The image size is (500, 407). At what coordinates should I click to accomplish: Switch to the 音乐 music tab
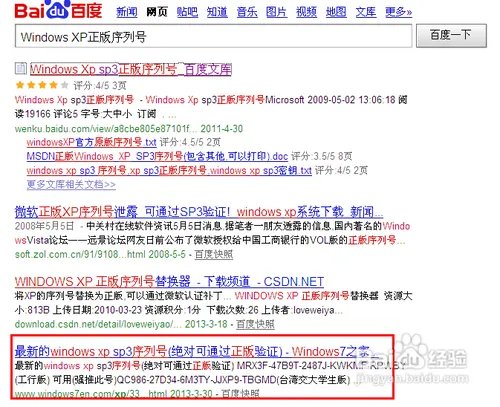[247, 12]
